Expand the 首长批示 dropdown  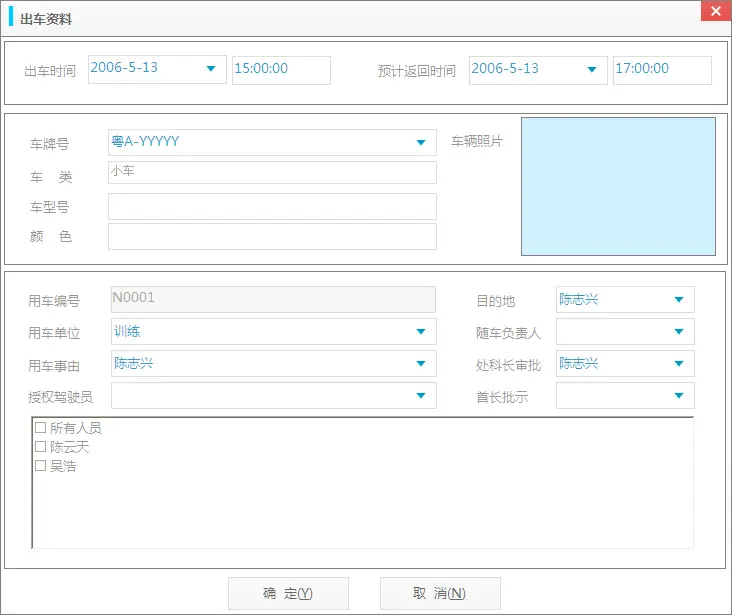pos(679,396)
